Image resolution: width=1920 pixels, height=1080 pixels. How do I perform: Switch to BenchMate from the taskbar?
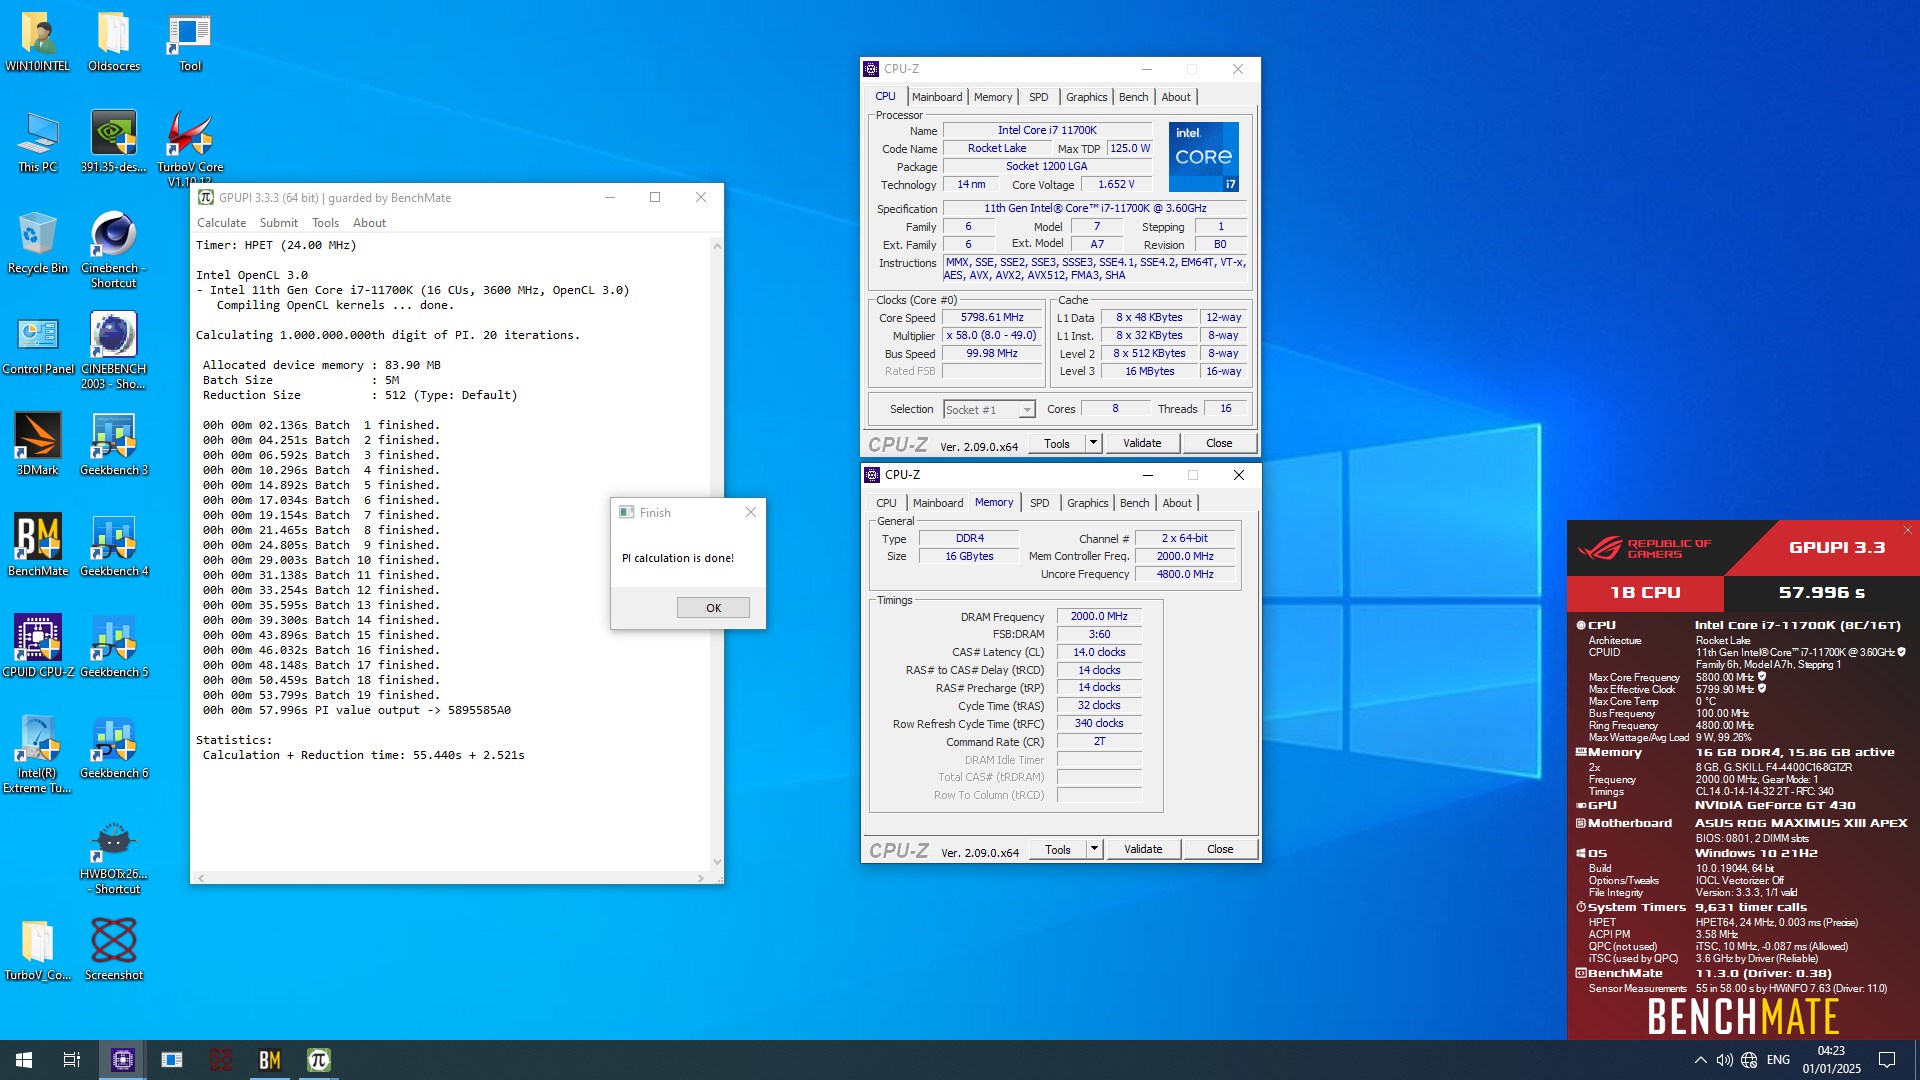(x=270, y=1060)
